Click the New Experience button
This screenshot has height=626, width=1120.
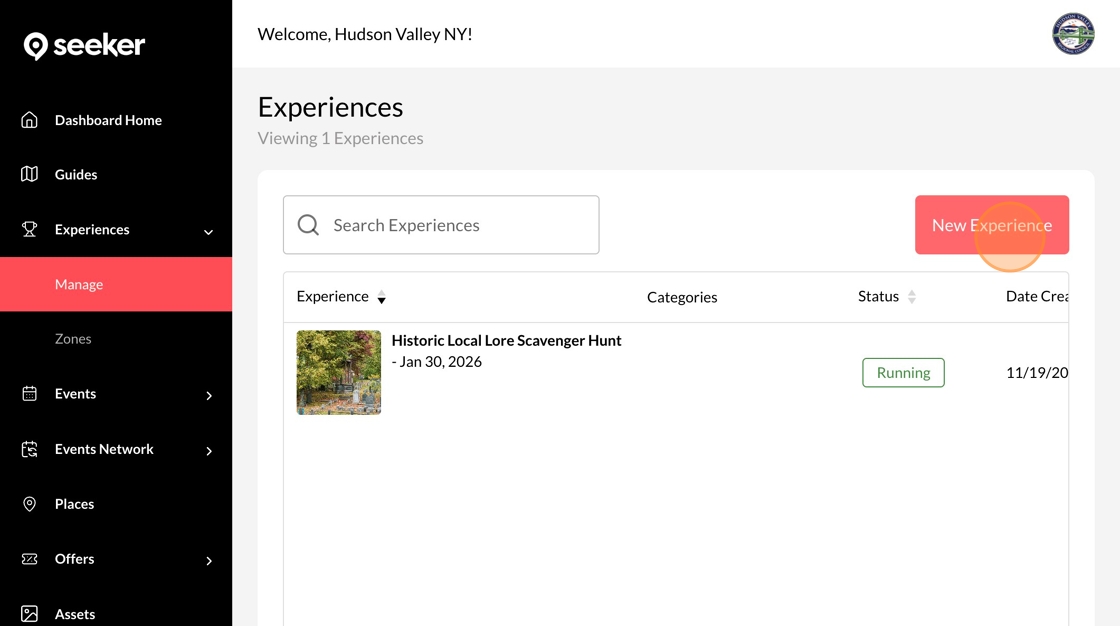[x=991, y=225]
